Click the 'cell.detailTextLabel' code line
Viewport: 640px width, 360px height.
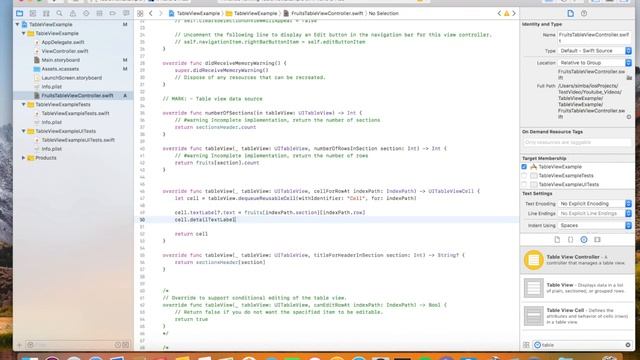coord(205,220)
